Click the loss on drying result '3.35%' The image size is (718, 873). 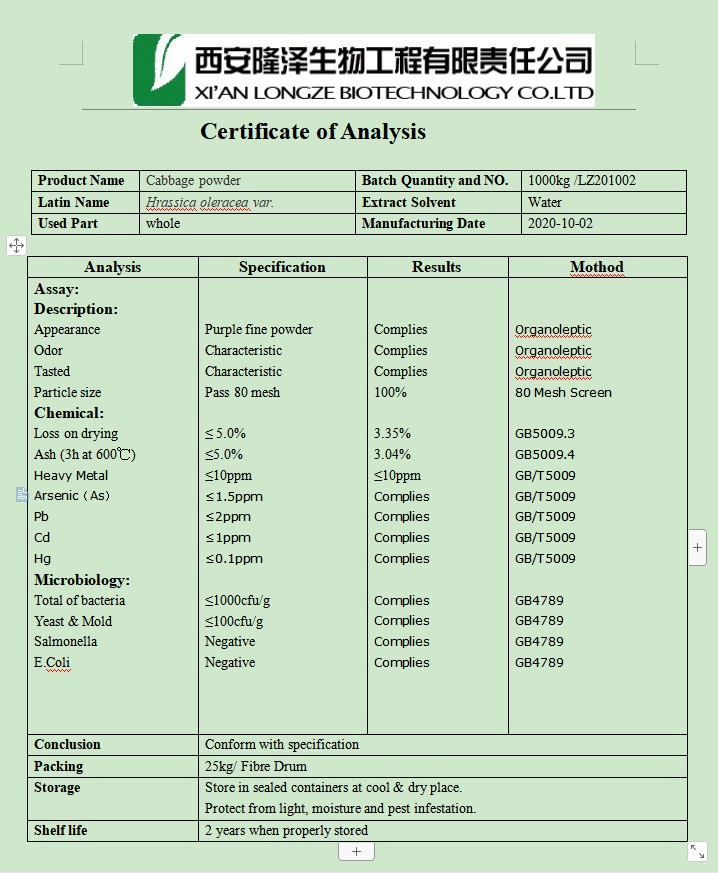pos(392,433)
